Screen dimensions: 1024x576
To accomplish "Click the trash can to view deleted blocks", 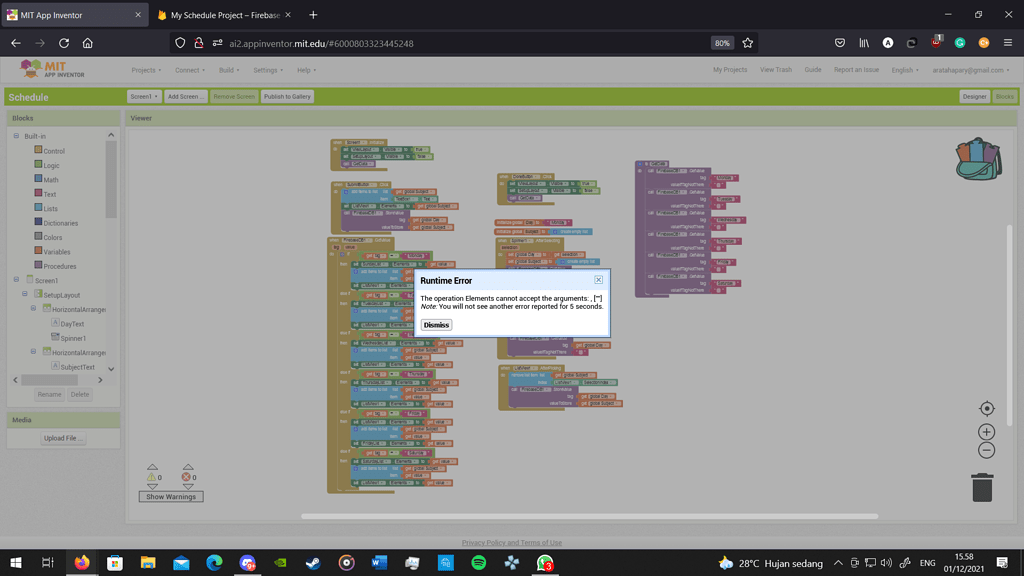I will [x=983, y=487].
